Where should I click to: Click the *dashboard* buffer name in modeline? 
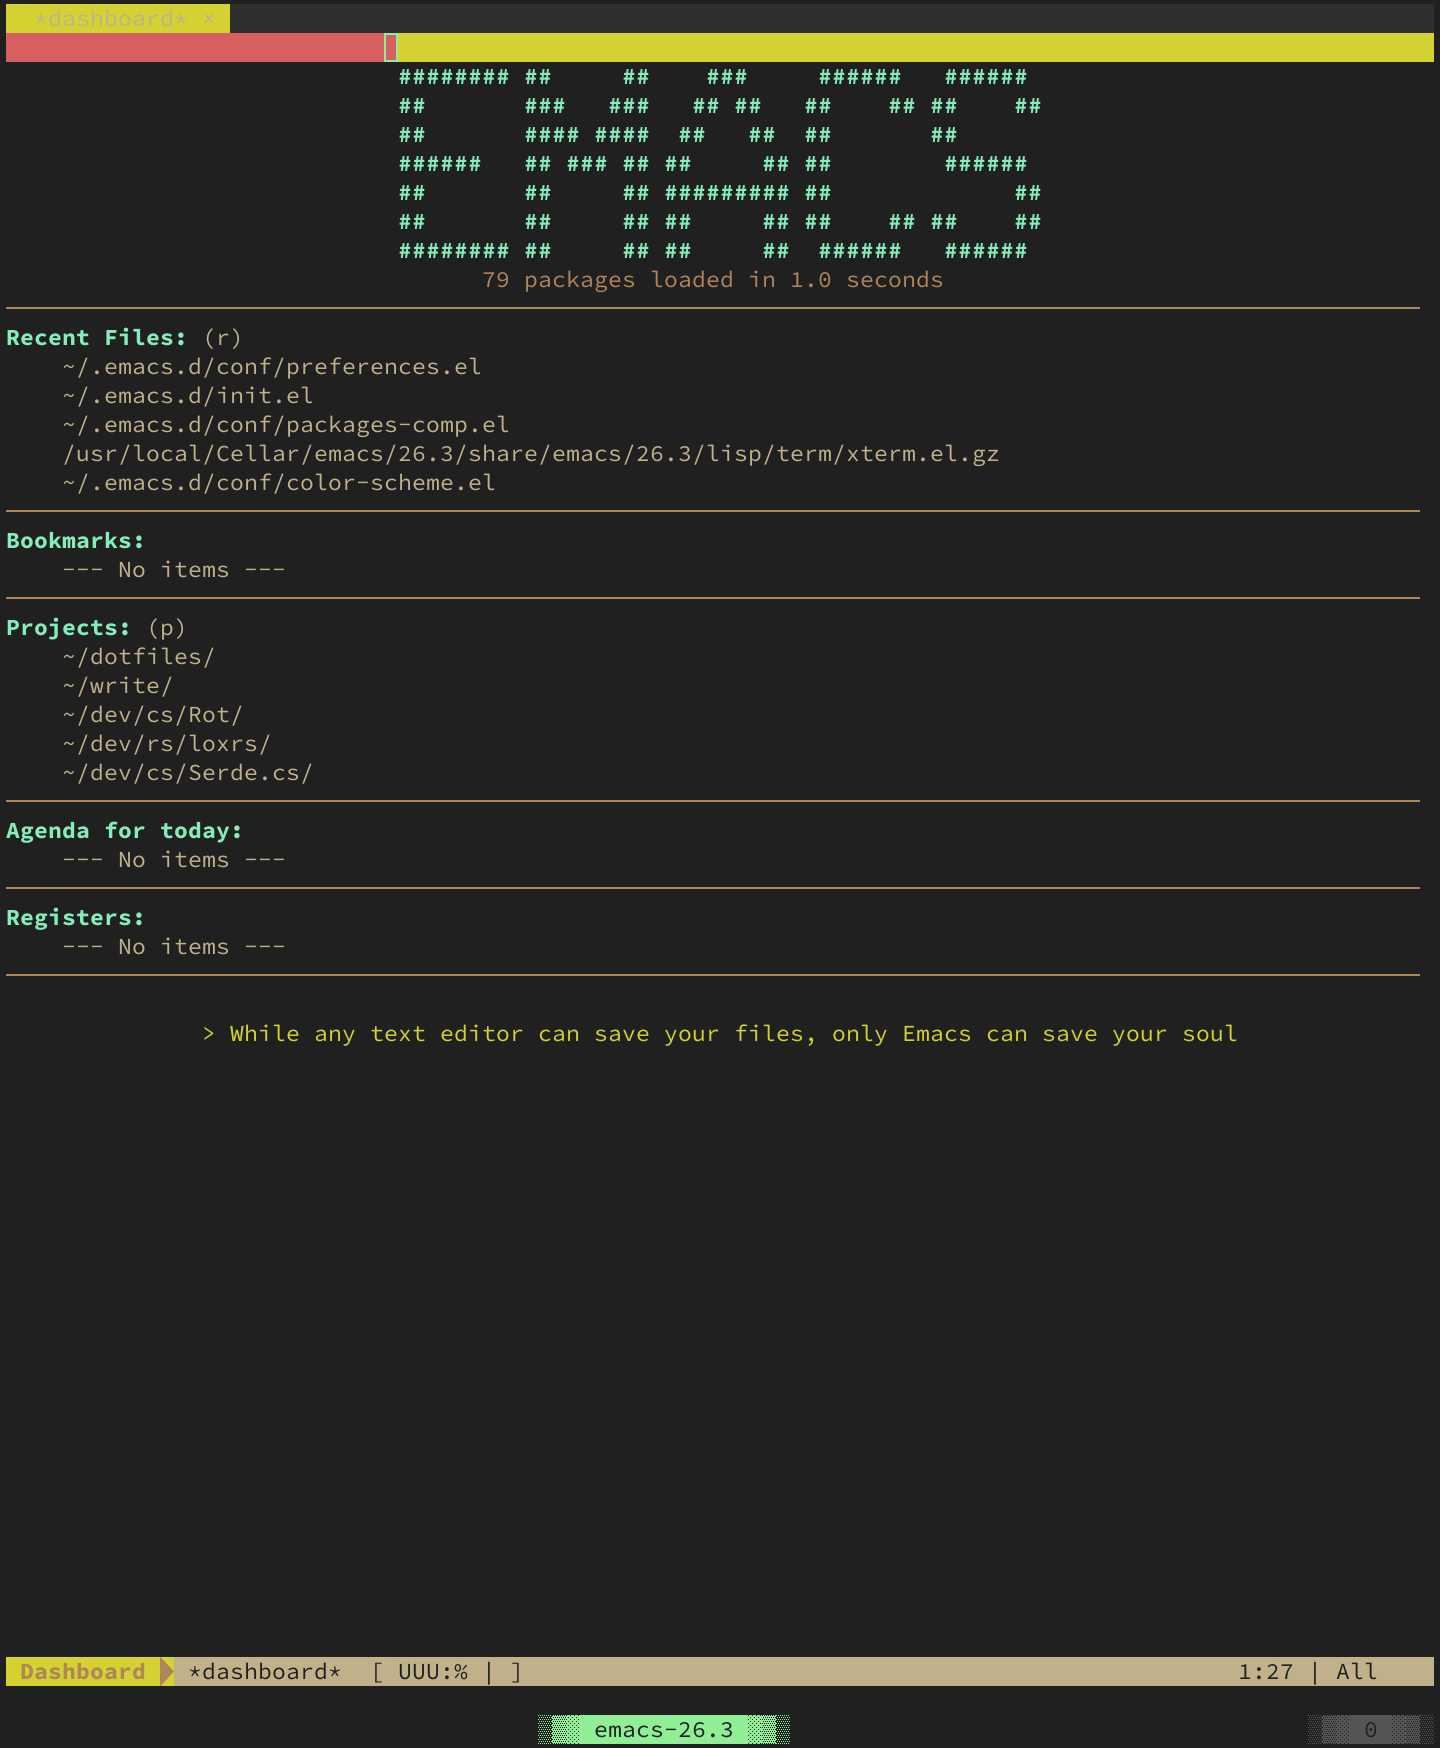click(265, 1672)
